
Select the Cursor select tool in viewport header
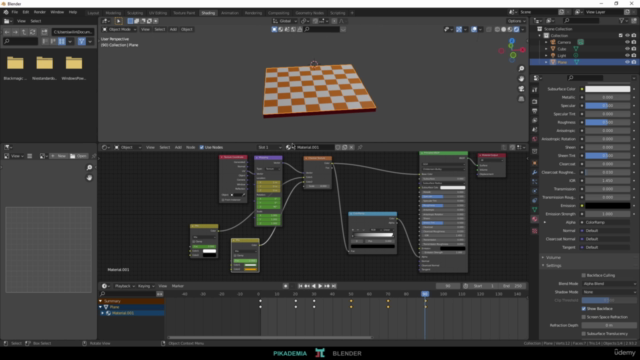coord(118,21)
